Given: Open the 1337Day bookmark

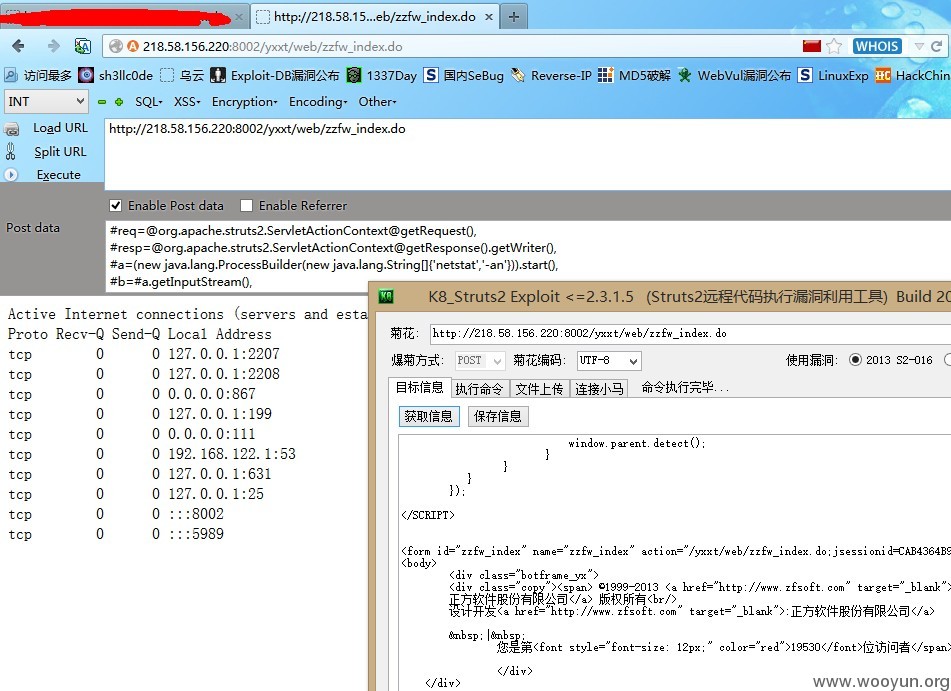Looking at the screenshot, I should pyautogui.click(x=381, y=75).
